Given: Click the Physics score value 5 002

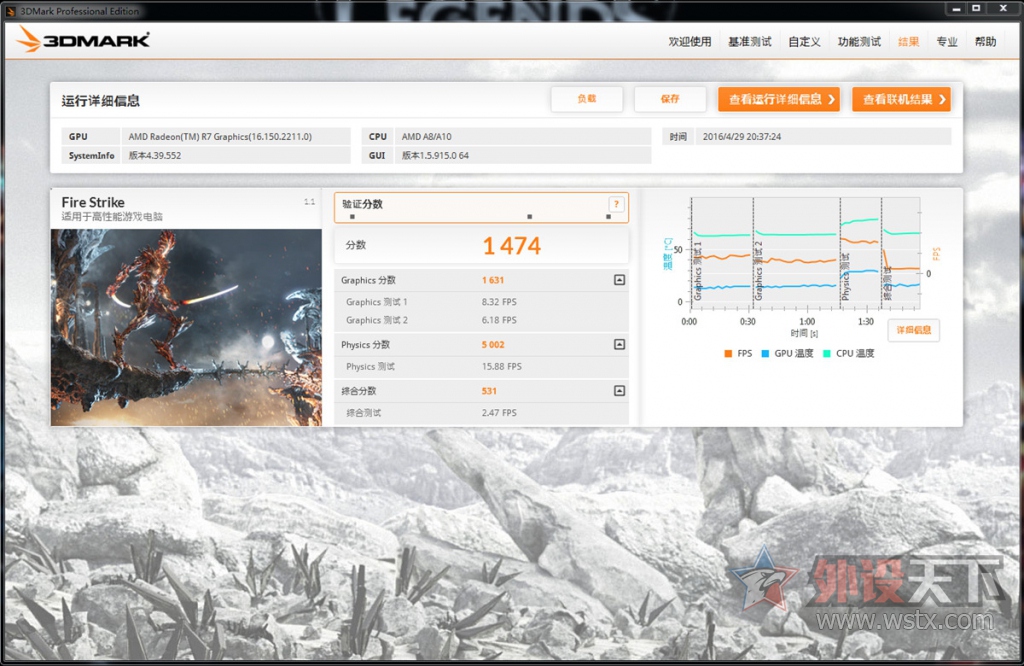Looking at the screenshot, I should (x=493, y=345).
